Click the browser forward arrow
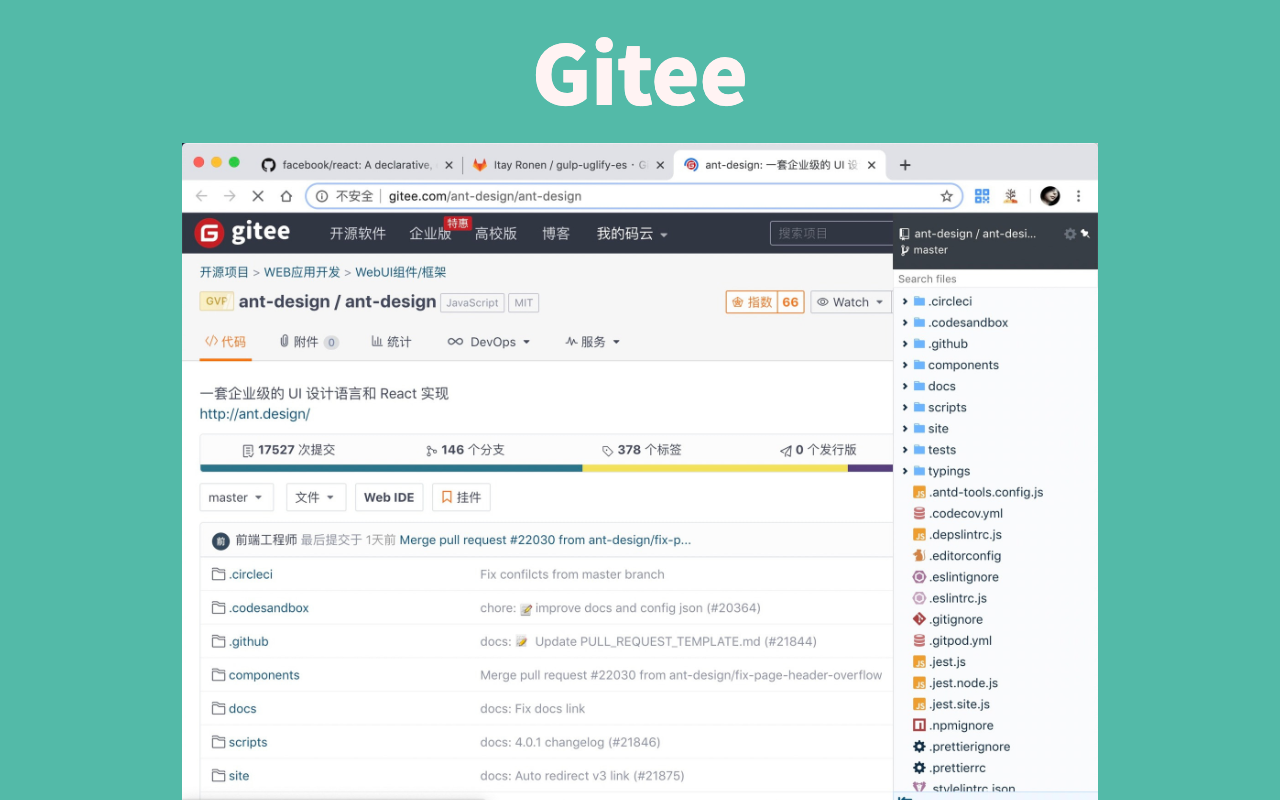Image resolution: width=1280 pixels, height=800 pixels. (x=230, y=196)
